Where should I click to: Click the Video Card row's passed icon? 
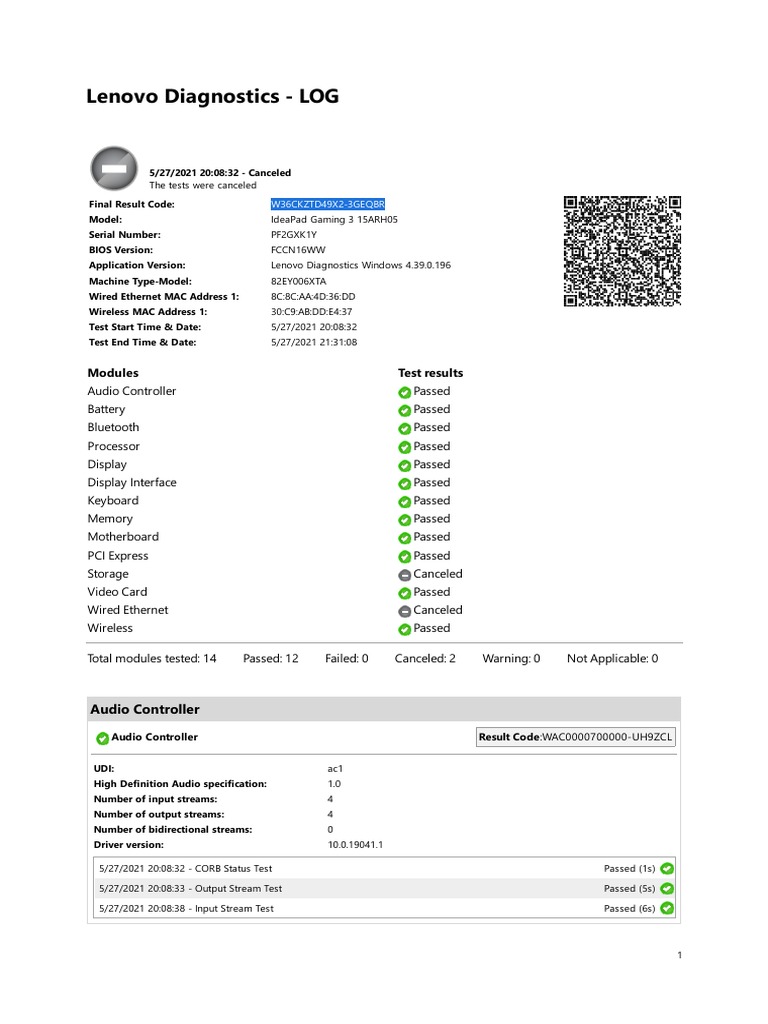[404, 593]
